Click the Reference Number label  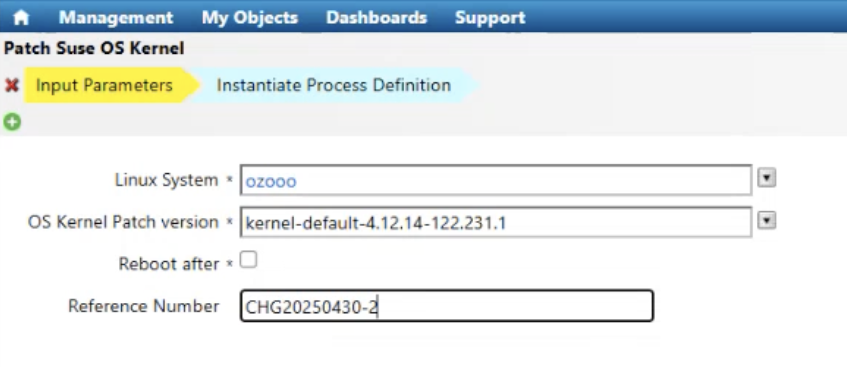(144, 306)
